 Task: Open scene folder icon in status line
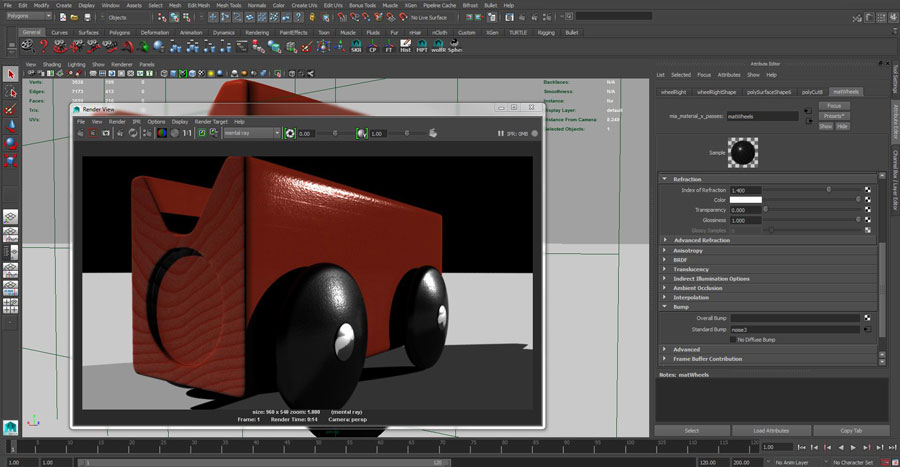(75, 17)
